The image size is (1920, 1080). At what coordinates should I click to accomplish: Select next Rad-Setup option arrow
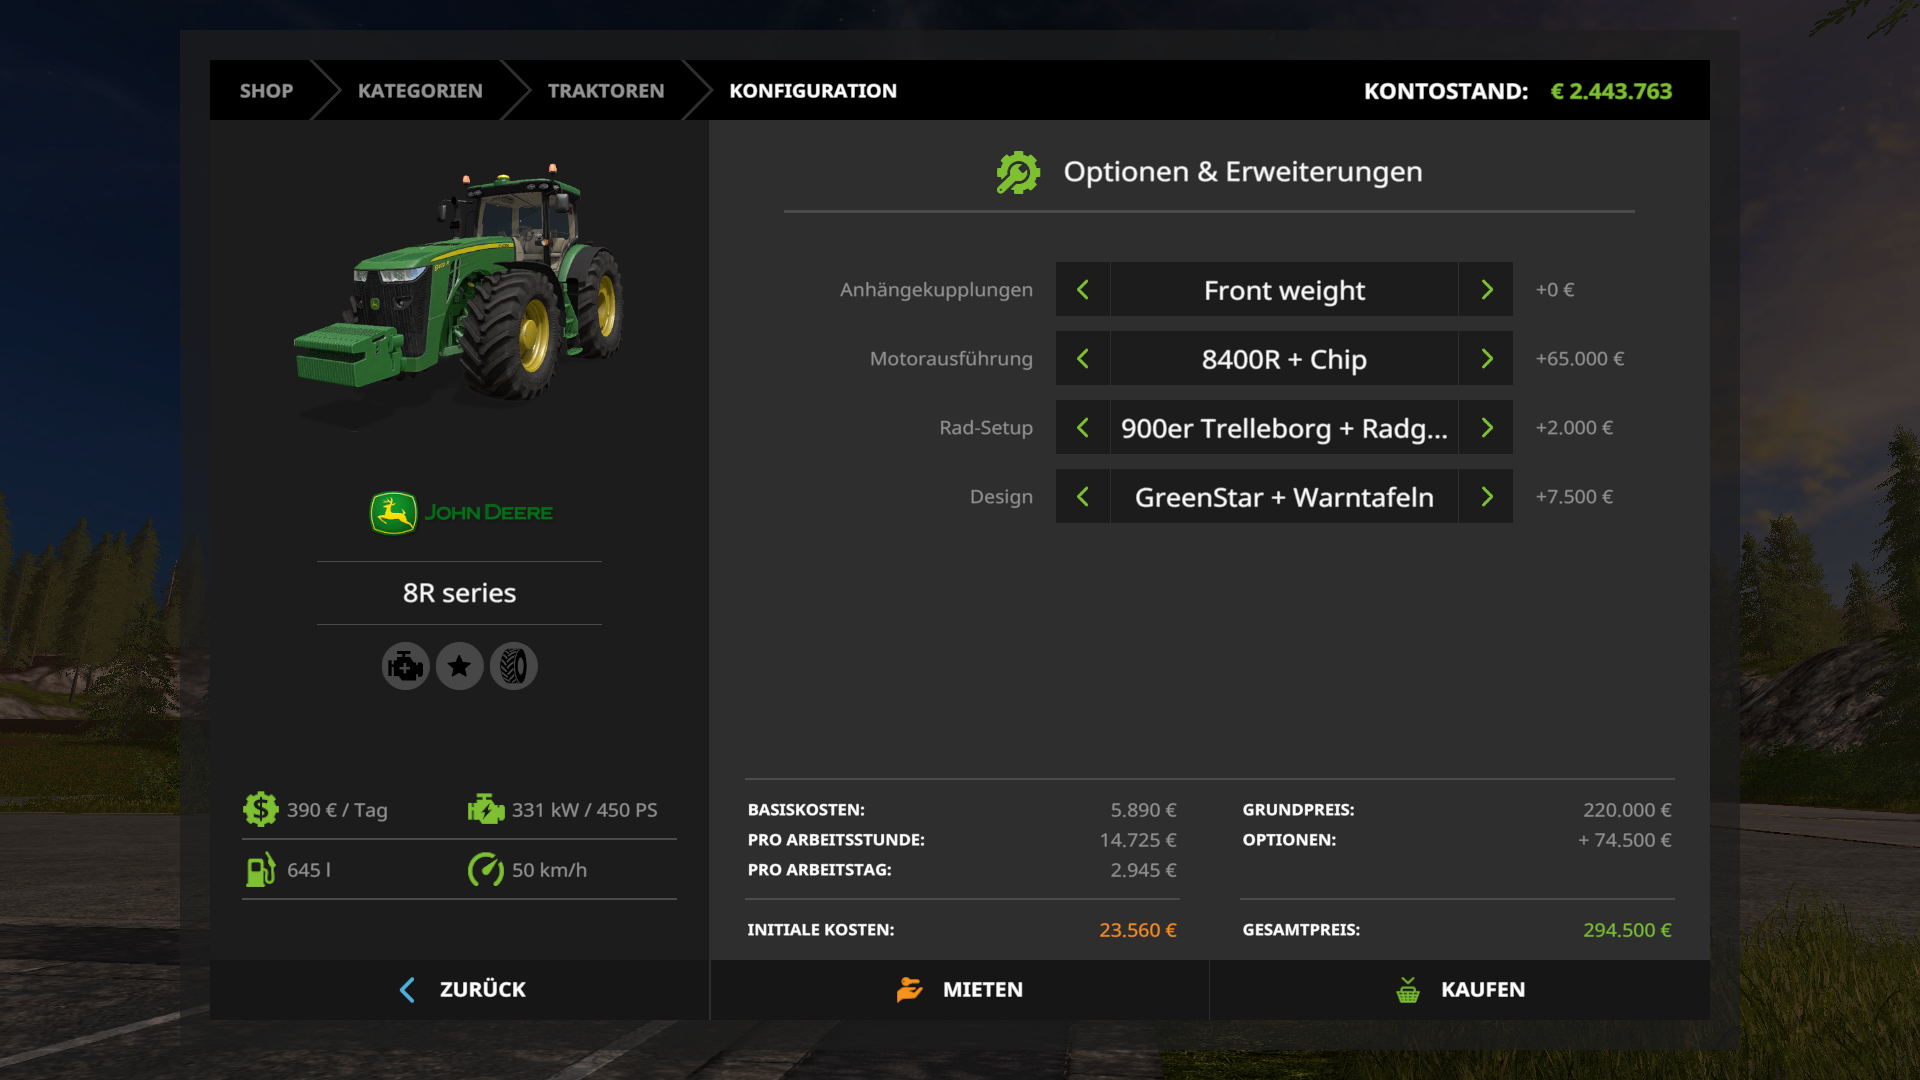(1486, 428)
